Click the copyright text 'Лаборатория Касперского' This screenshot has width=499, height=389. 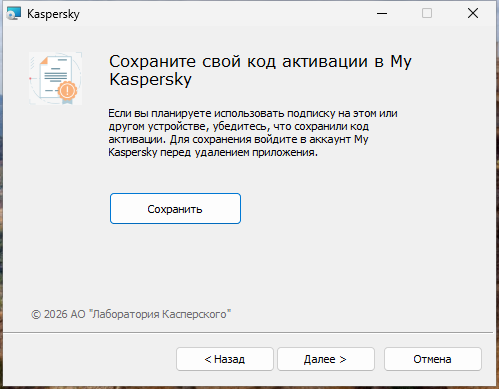(159, 314)
